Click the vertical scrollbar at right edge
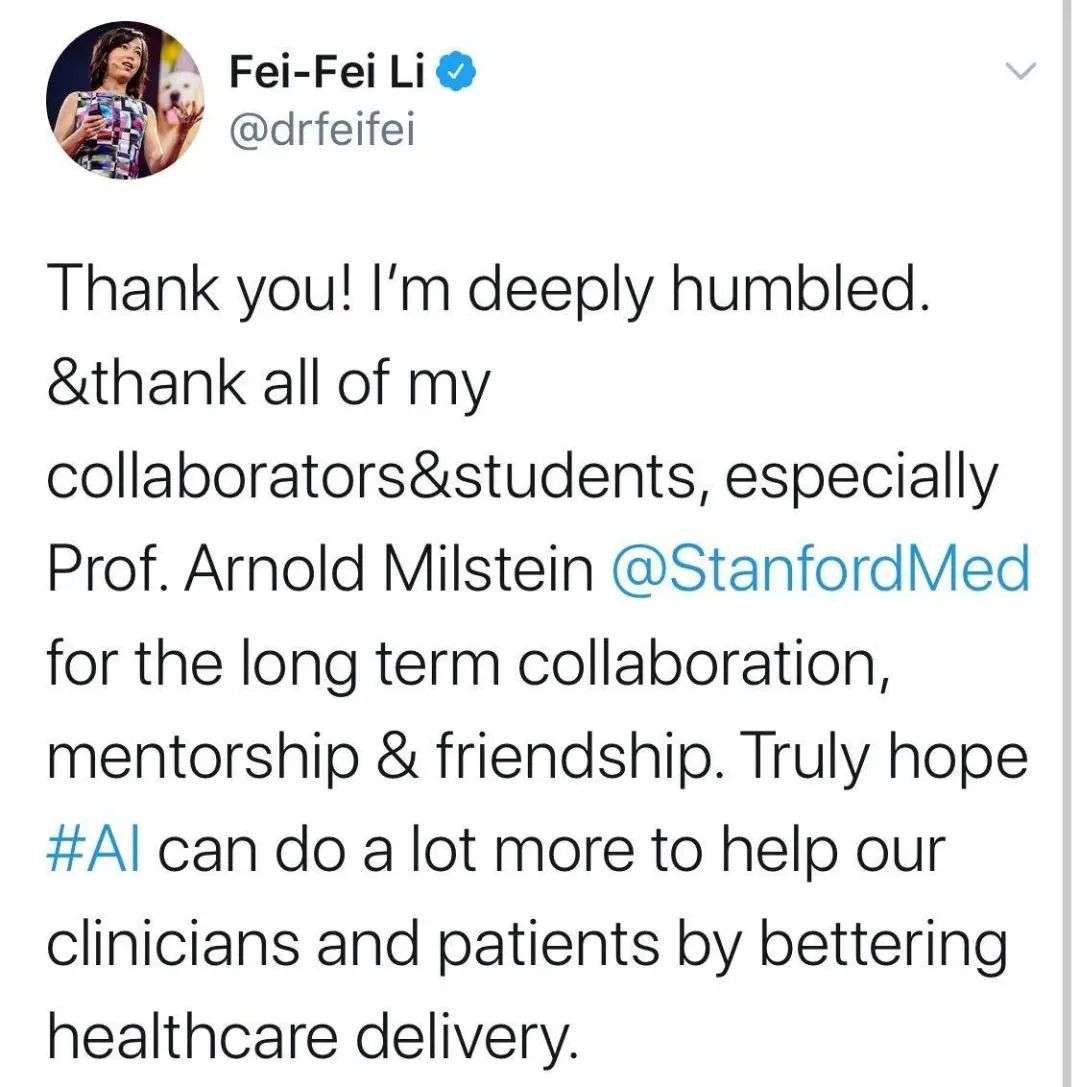 pos(1067,544)
